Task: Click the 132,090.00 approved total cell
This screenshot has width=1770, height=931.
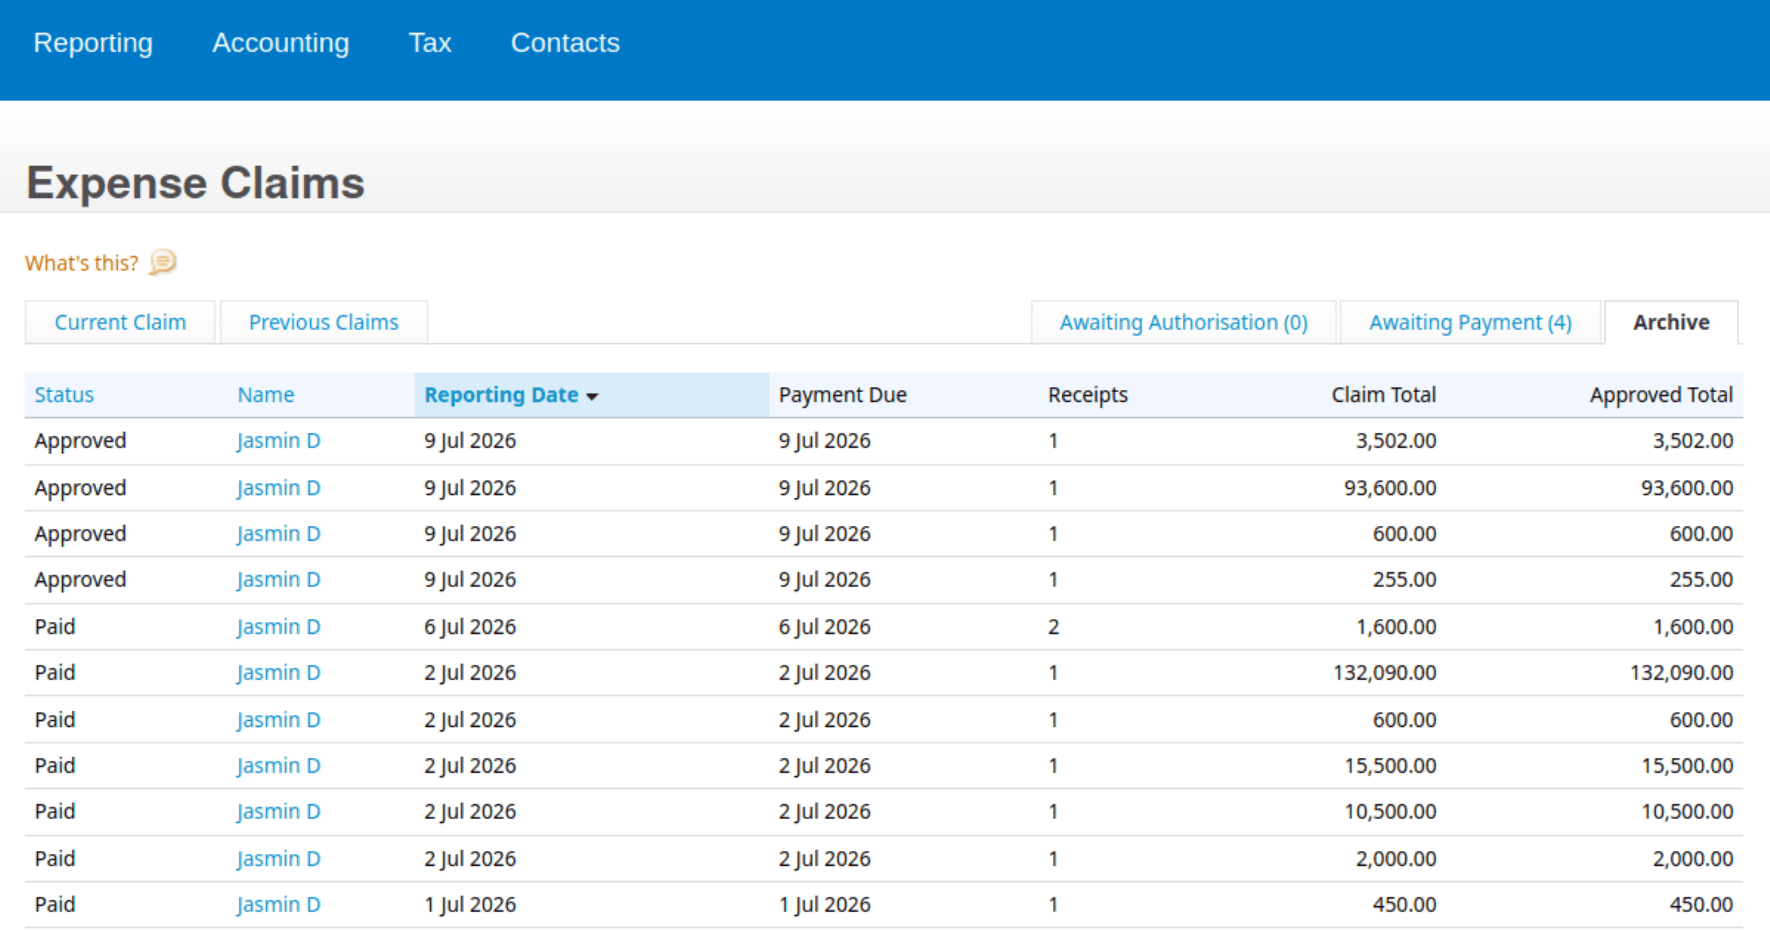Action: [1681, 673]
